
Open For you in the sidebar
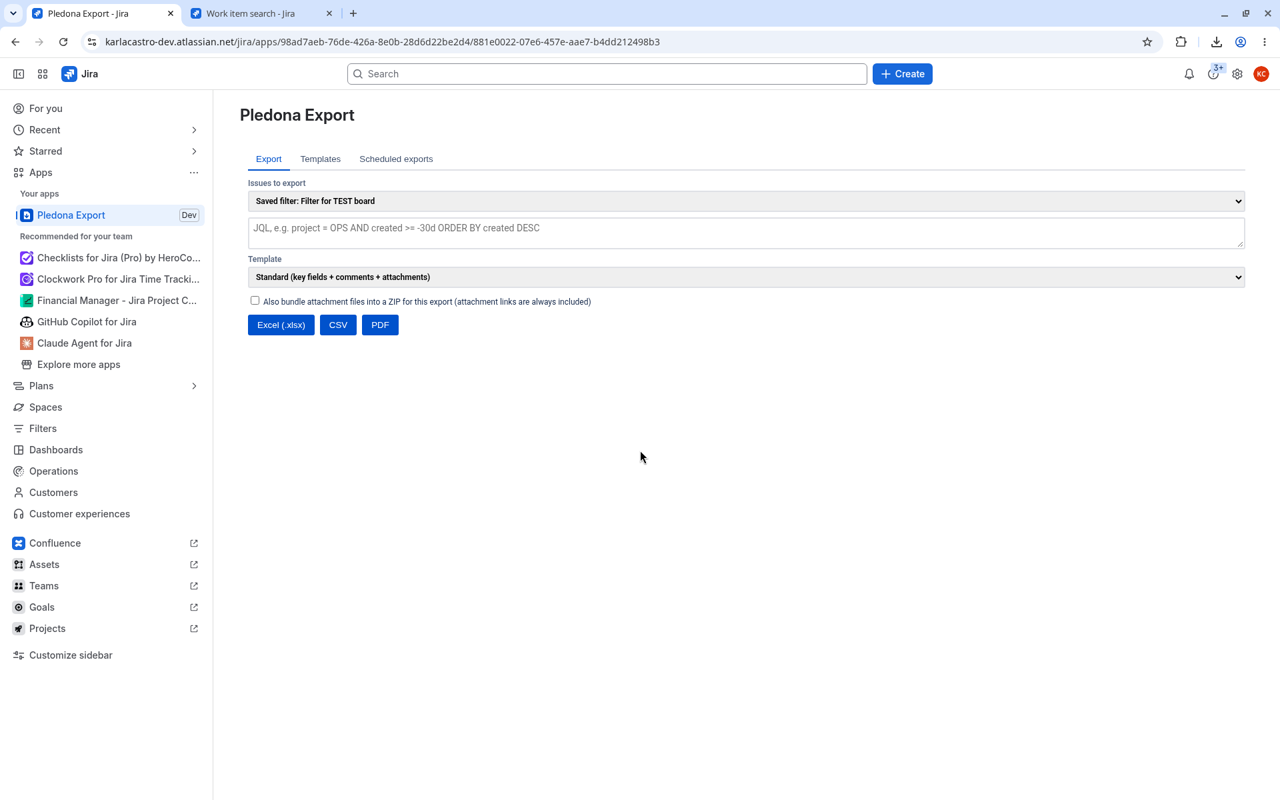[105, 108]
